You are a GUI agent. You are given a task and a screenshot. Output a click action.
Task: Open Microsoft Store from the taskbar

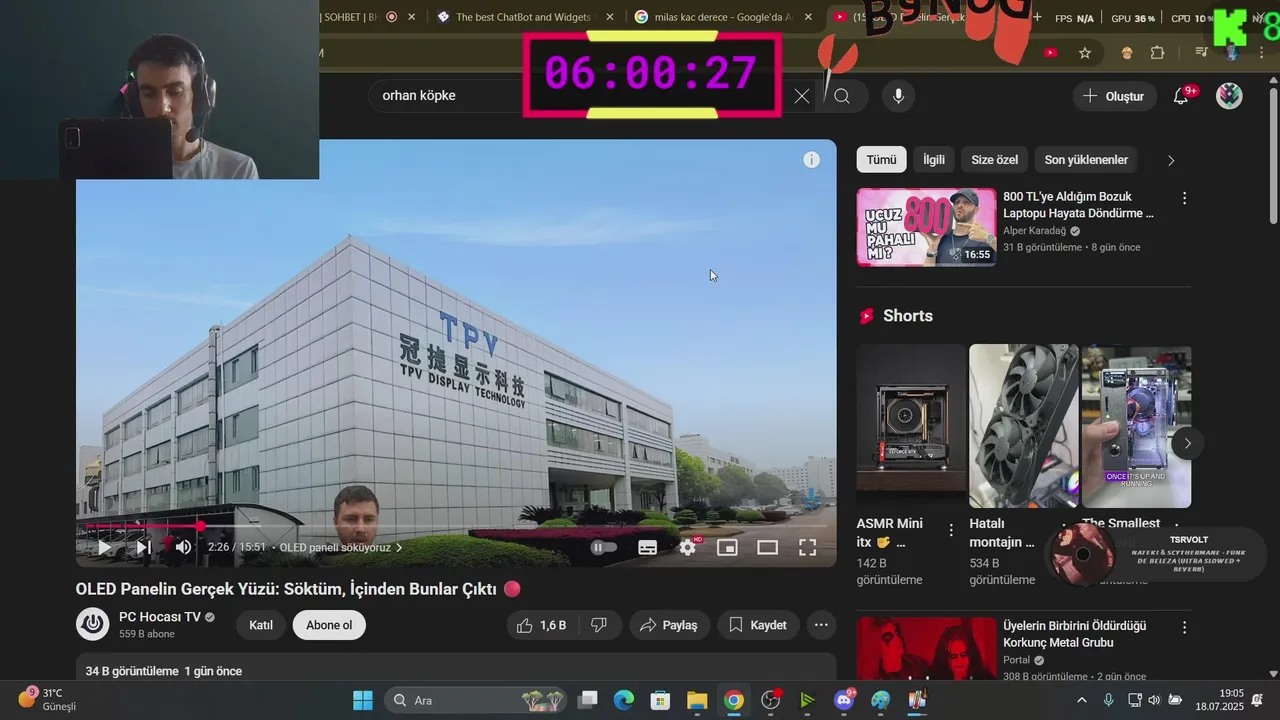[660, 700]
